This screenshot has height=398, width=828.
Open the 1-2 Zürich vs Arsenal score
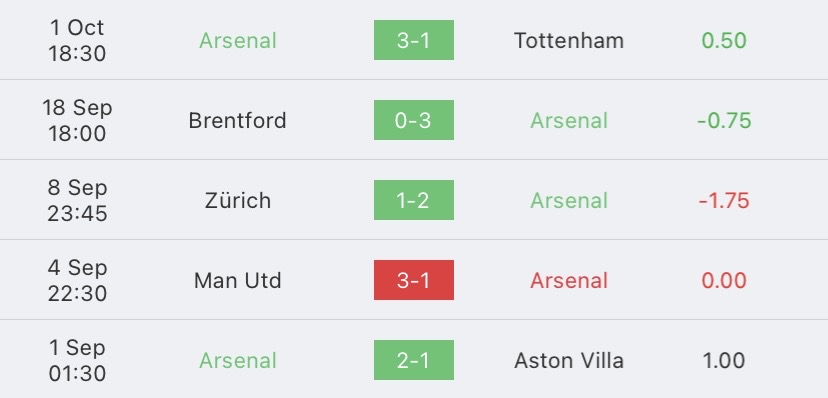pyautogui.click(x=413, y=200)
